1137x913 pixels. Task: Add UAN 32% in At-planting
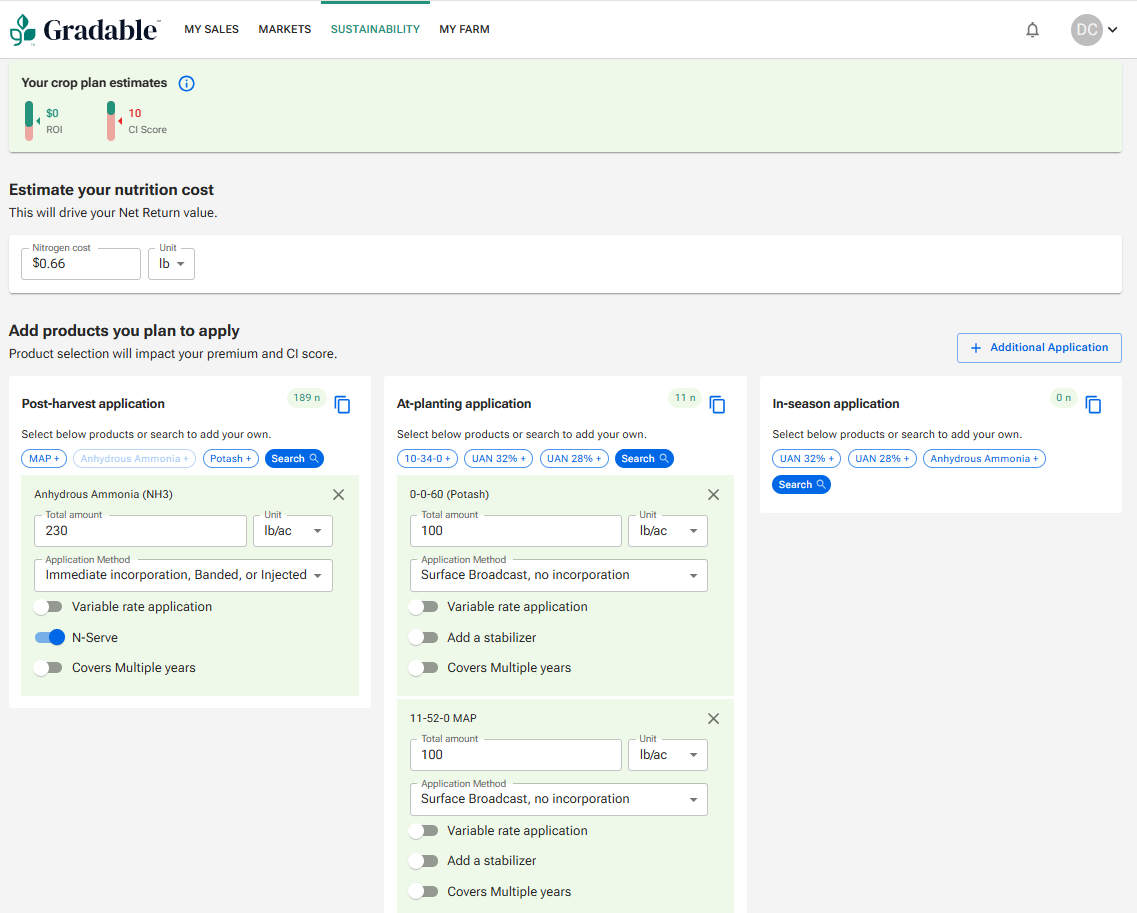pos(499,459)
